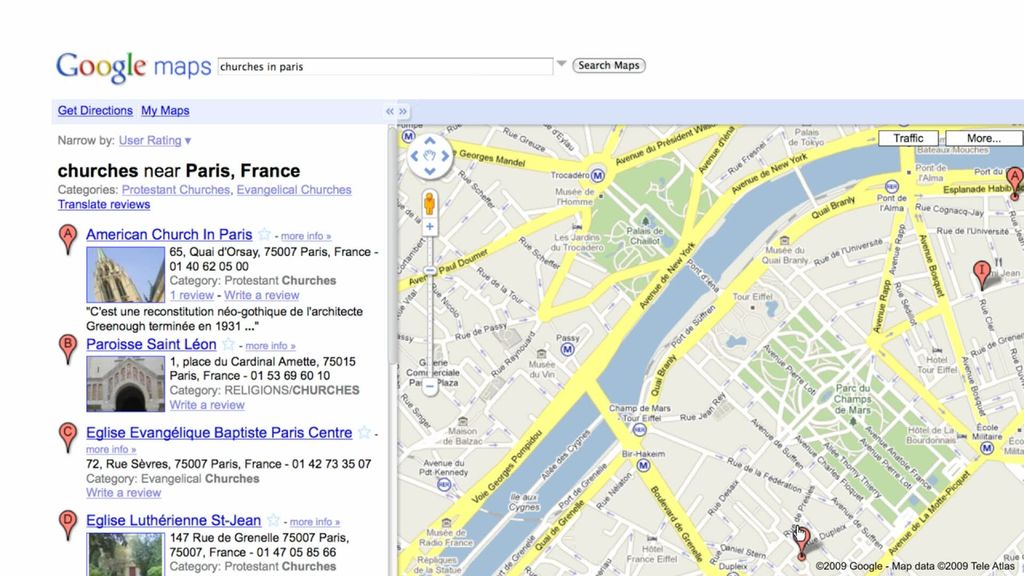This screenshot has height=576, width=1024.
Task: Write a review for Eglise Evangélique Baptiste
Action: pos(123,493)
